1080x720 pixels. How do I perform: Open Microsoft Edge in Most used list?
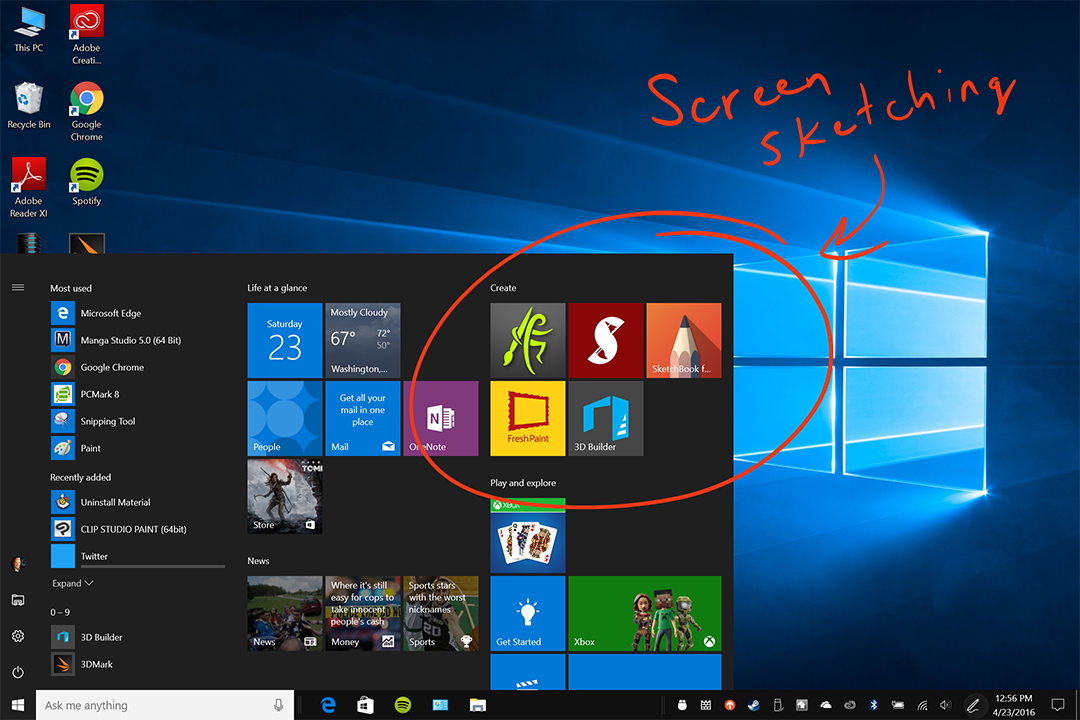138,313
